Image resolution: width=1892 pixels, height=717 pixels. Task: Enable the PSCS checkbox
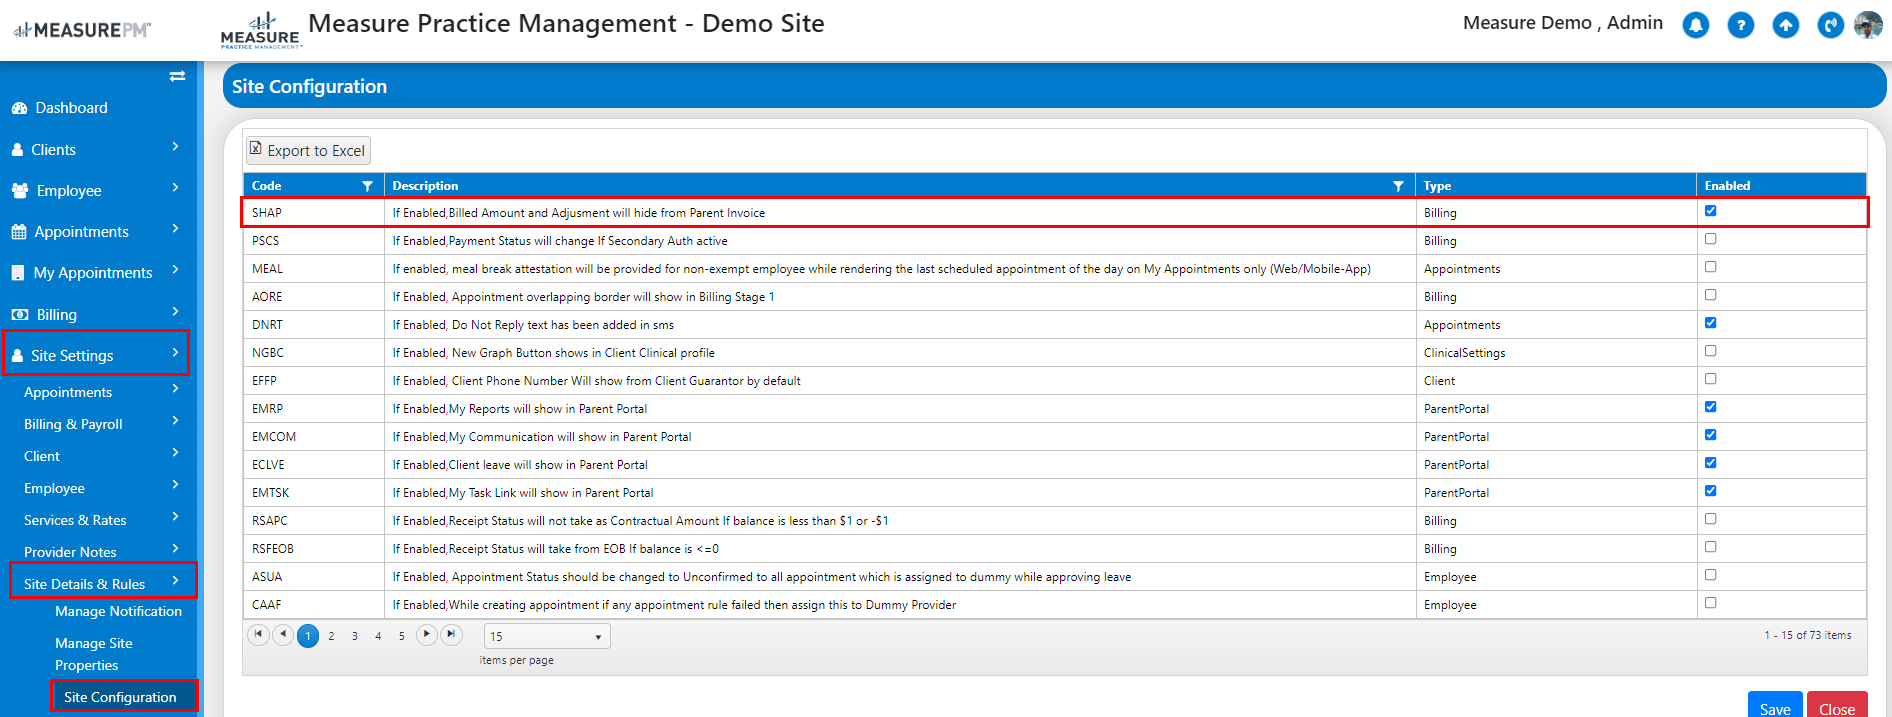1711,239
